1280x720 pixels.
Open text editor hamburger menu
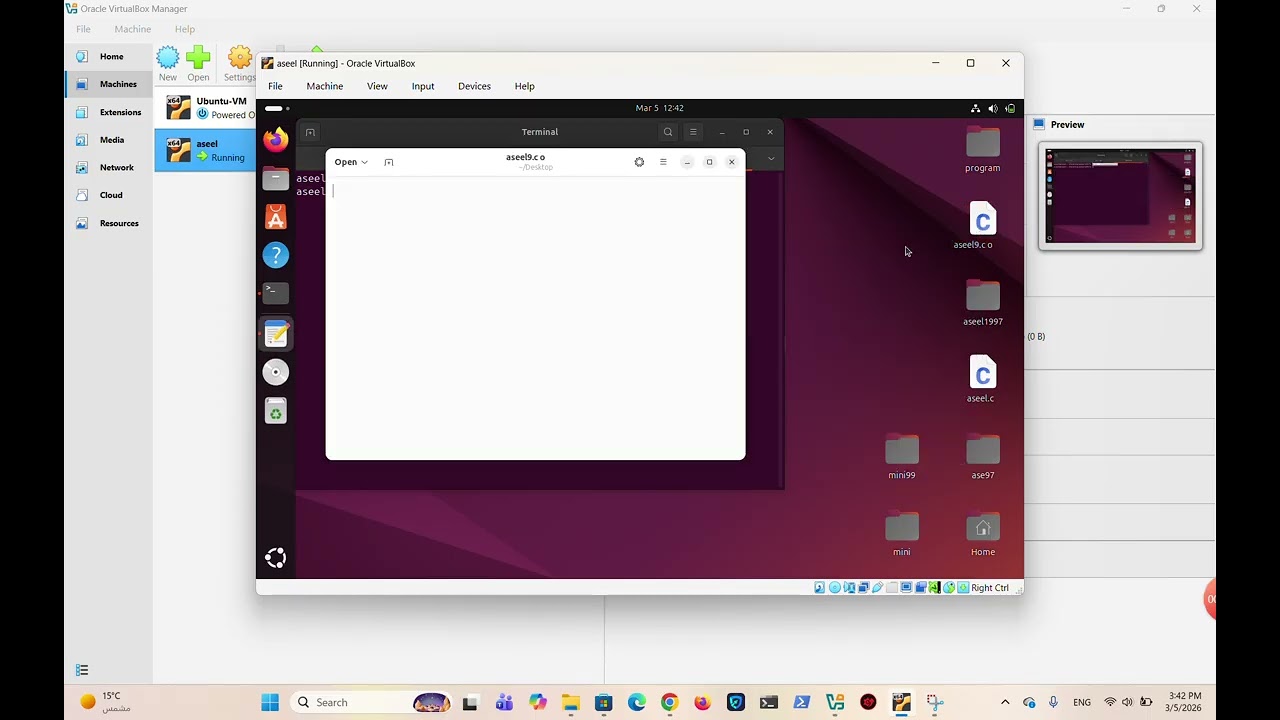pos(663,162)
